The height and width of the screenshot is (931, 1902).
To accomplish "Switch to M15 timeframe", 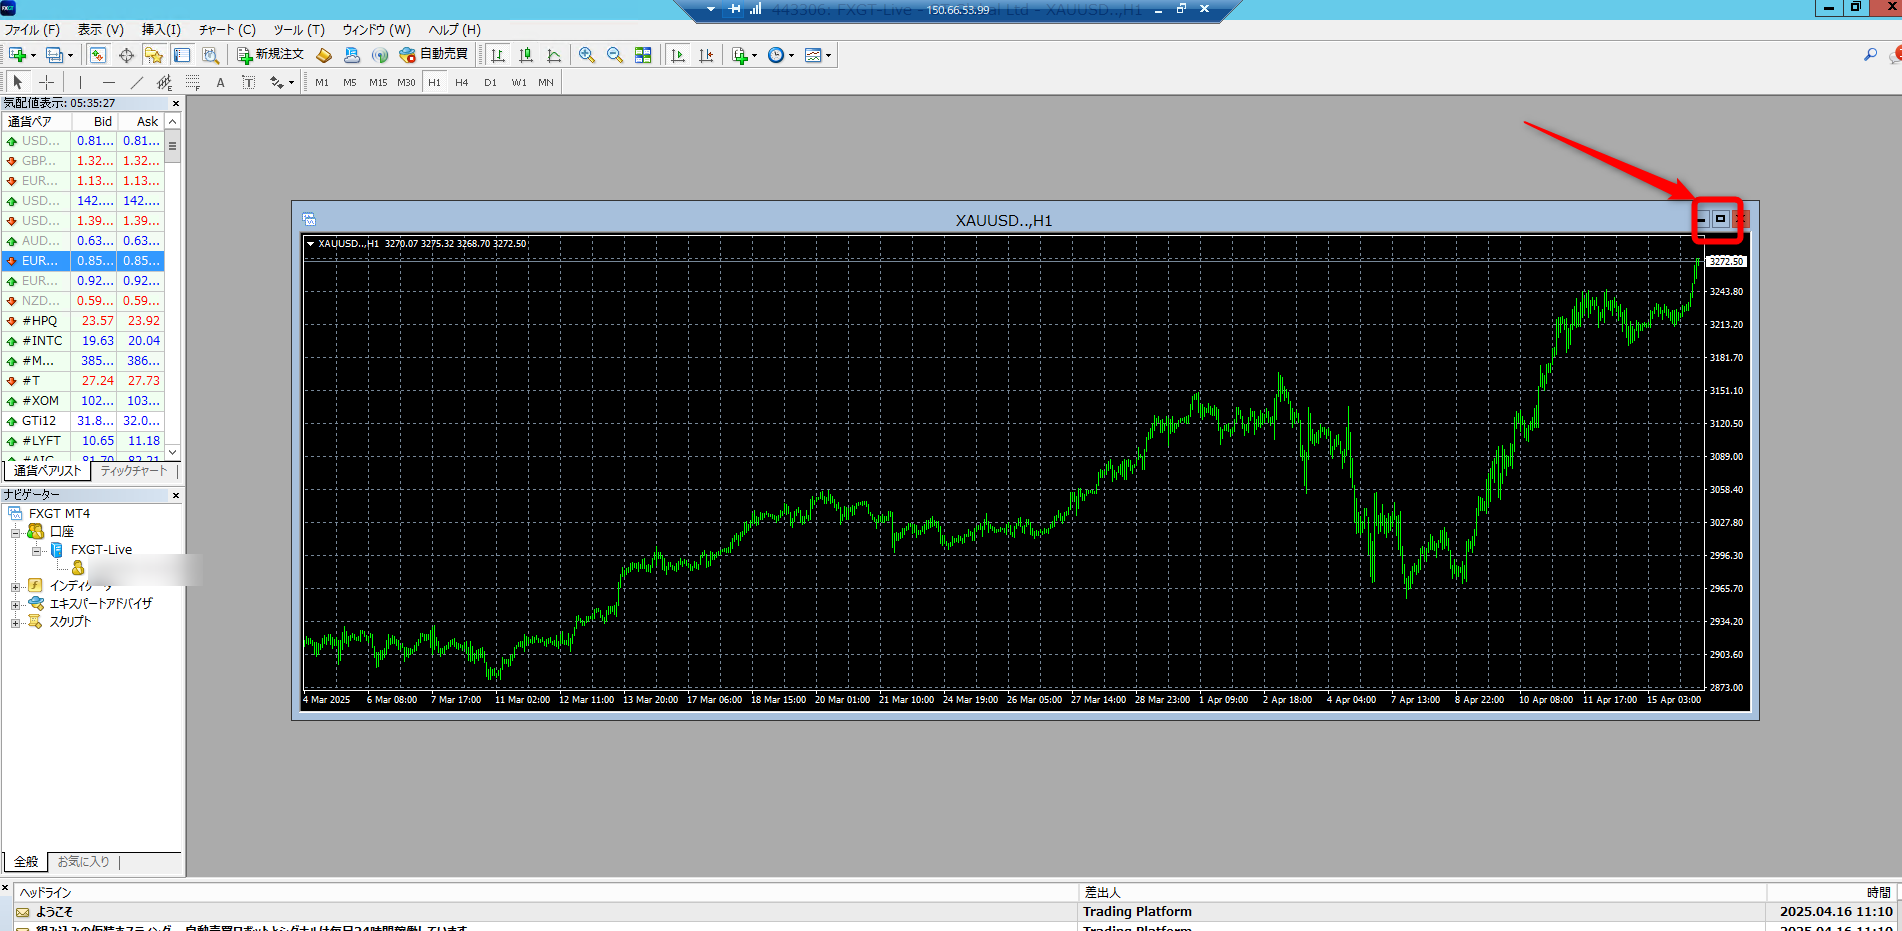I will [378, 82].
